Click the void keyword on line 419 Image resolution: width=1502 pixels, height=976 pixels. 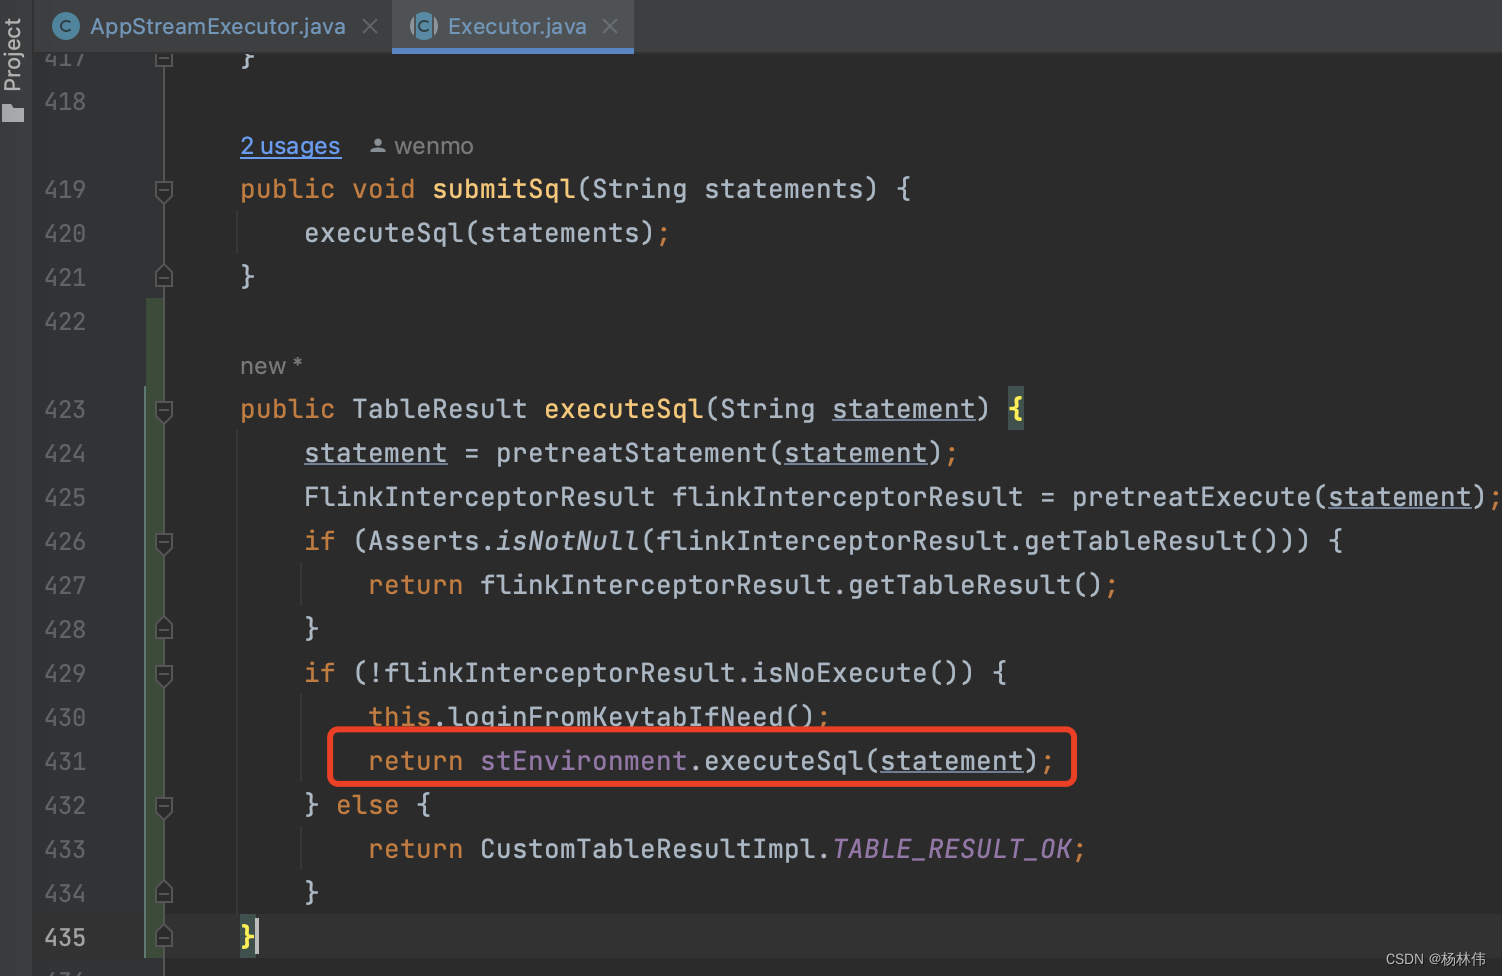point(384,189)
